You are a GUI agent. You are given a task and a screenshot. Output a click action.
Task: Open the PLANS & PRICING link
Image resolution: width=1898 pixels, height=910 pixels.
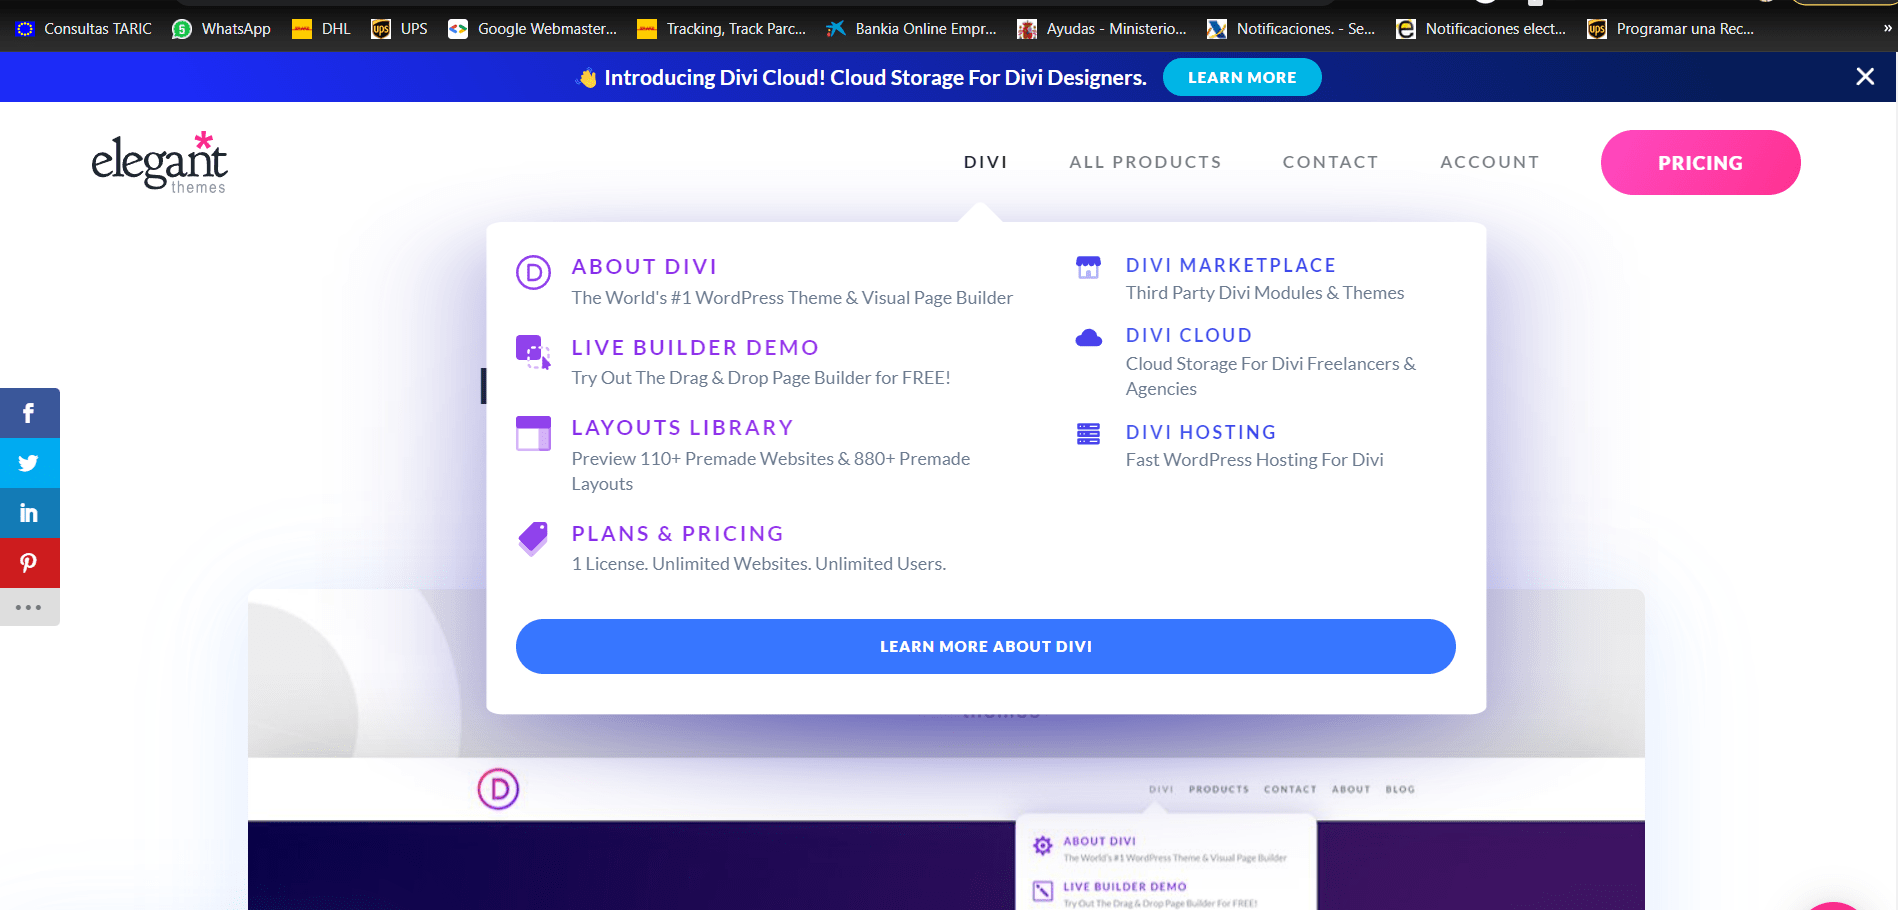point(677,534)
